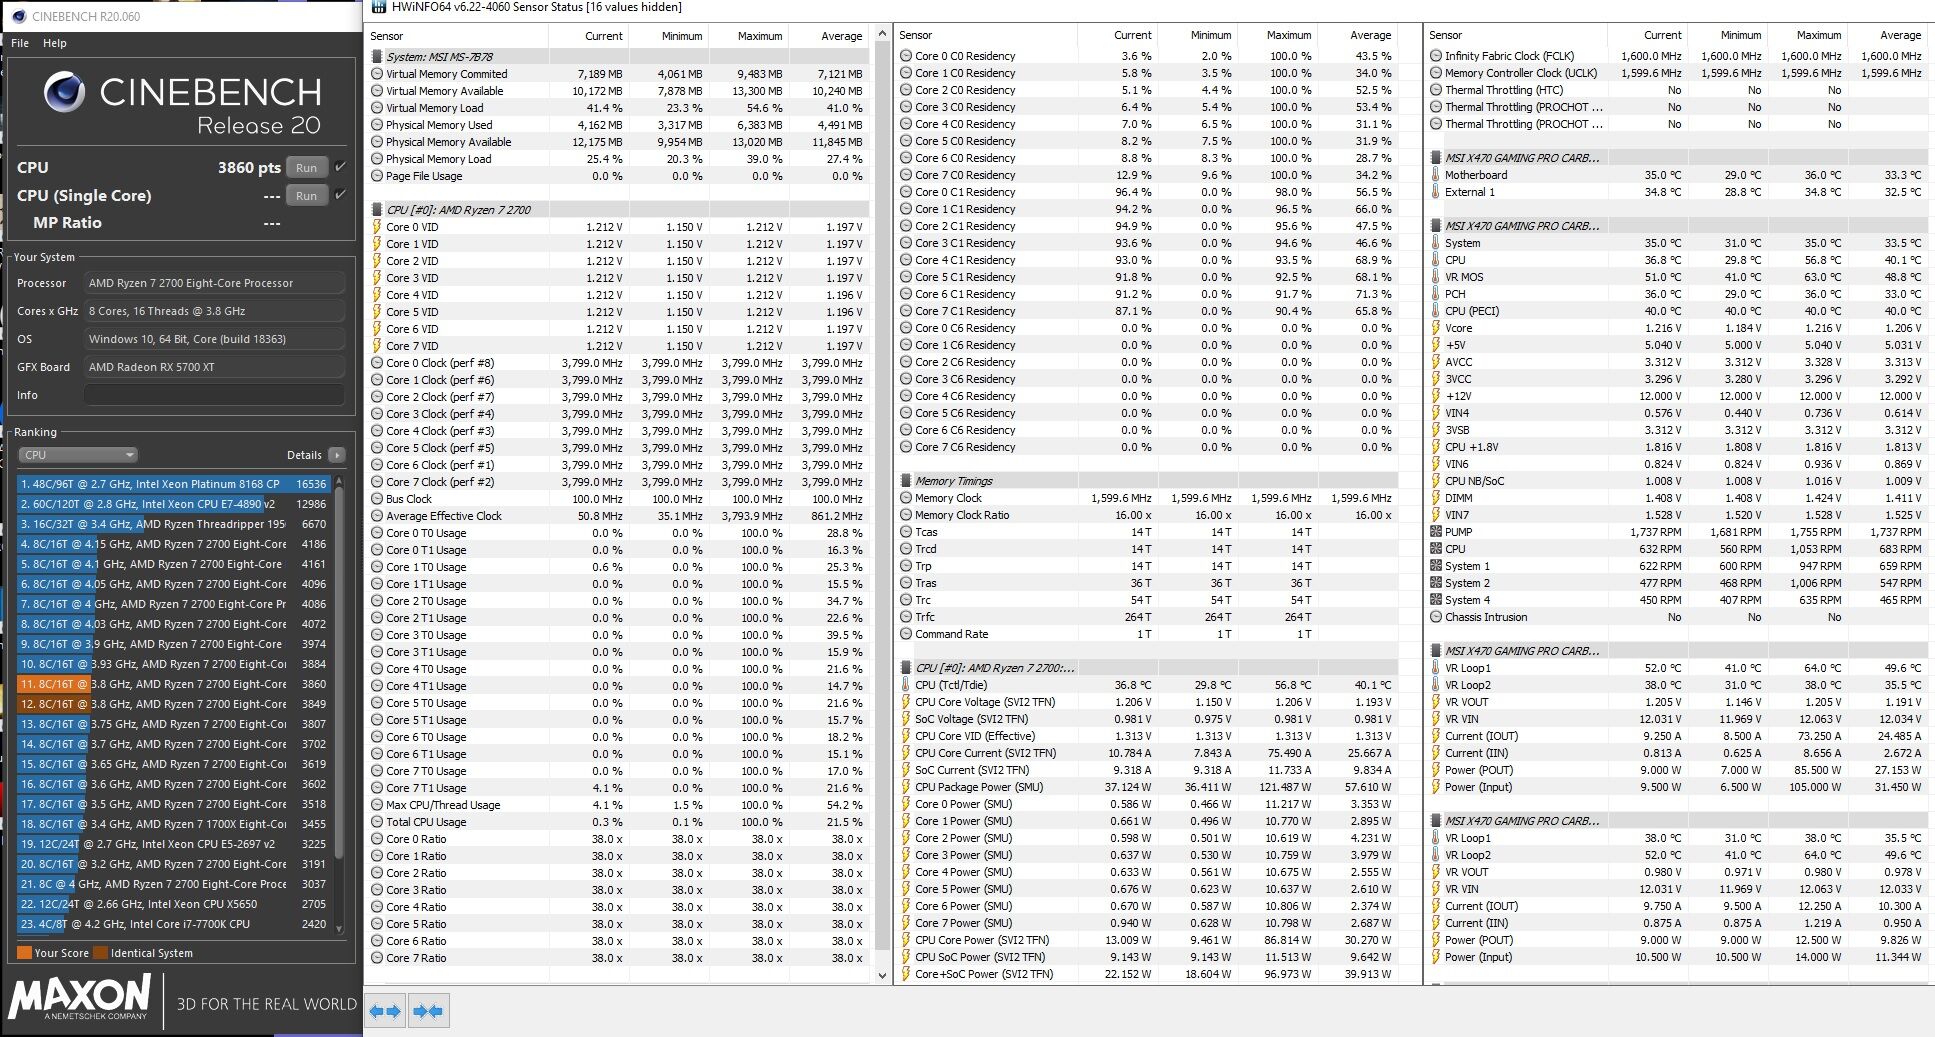
Task: Click the Thermal Throttling (HTC) icon
Action: [1436, 90]
